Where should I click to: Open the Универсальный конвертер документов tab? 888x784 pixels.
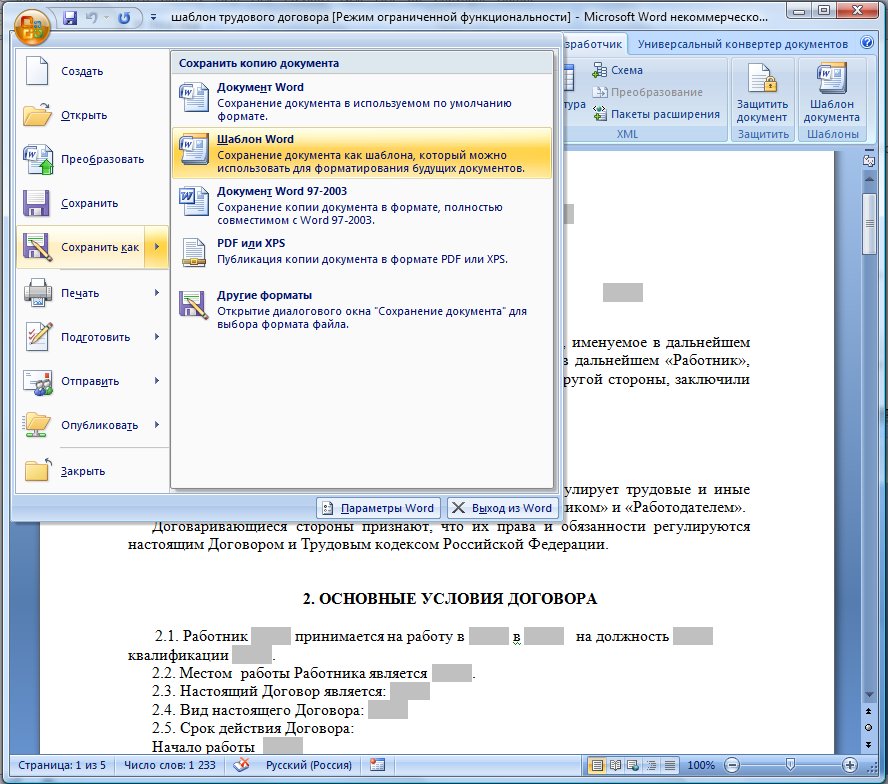742,44
